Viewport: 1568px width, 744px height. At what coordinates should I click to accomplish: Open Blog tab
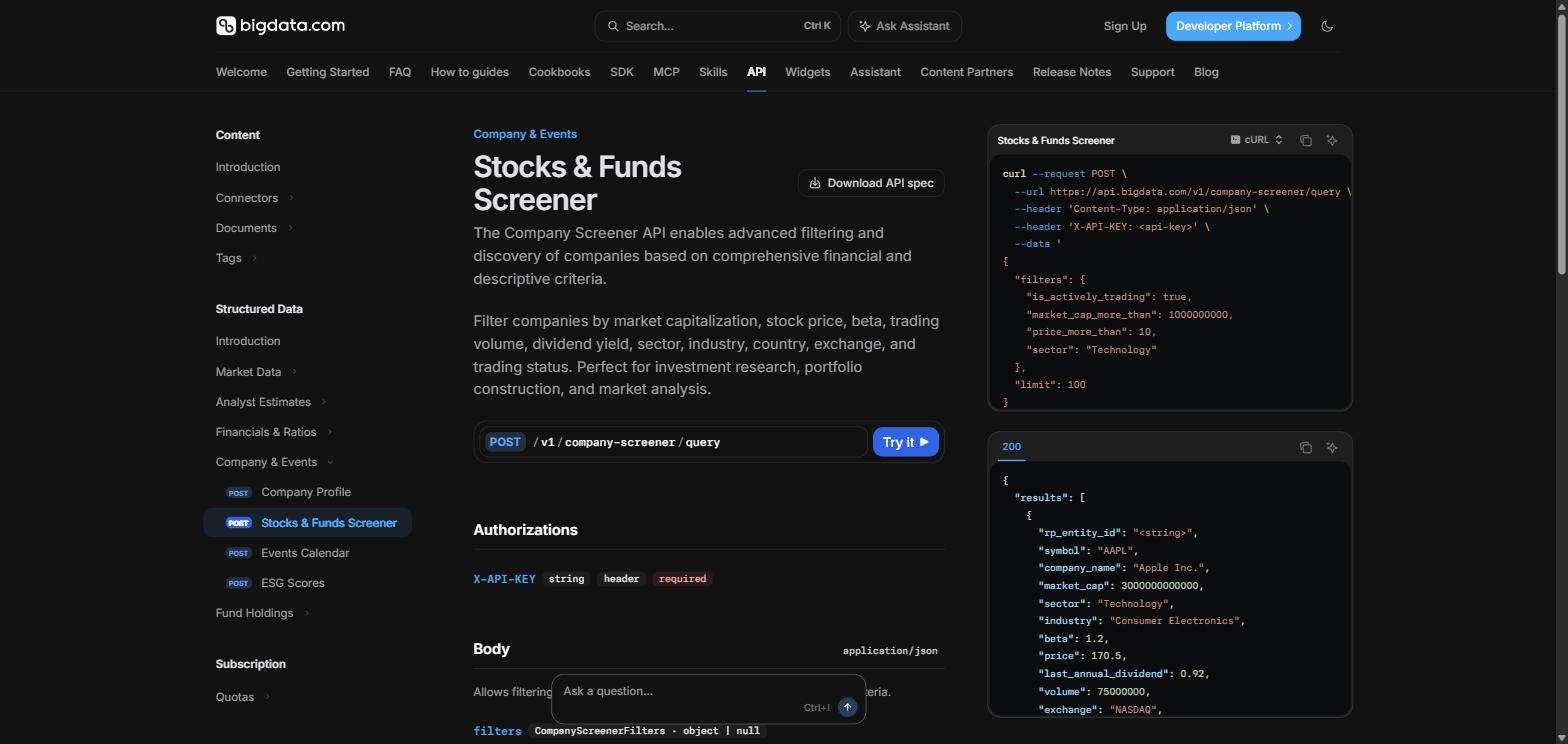1206,72
